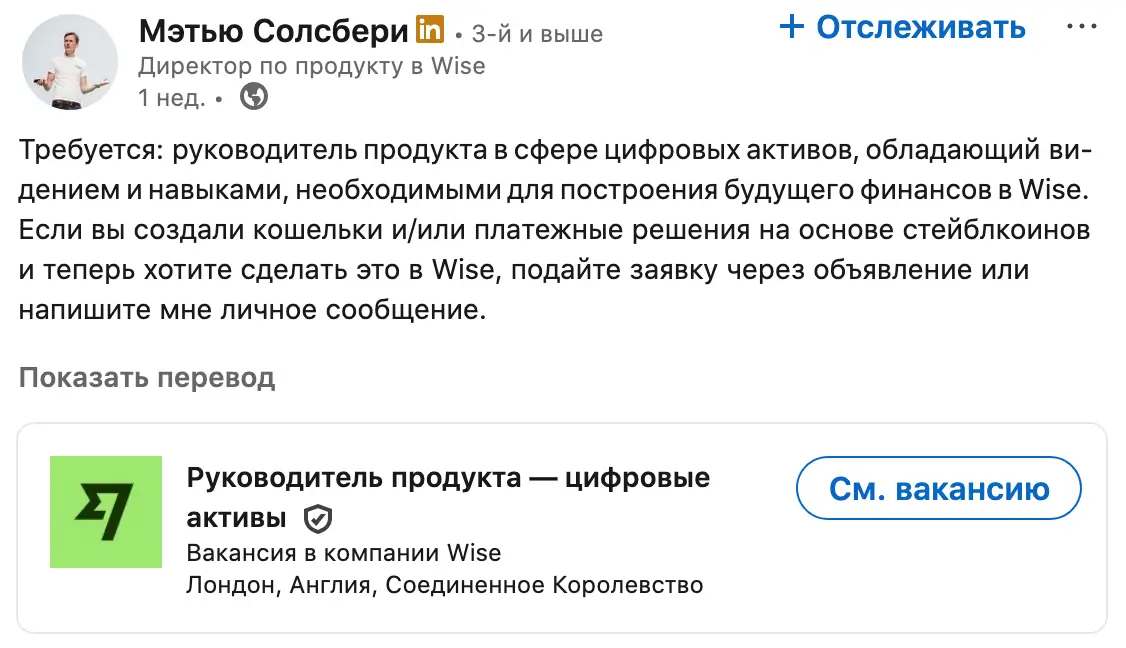Click the green Wise company logo

[x=106, y=511]
